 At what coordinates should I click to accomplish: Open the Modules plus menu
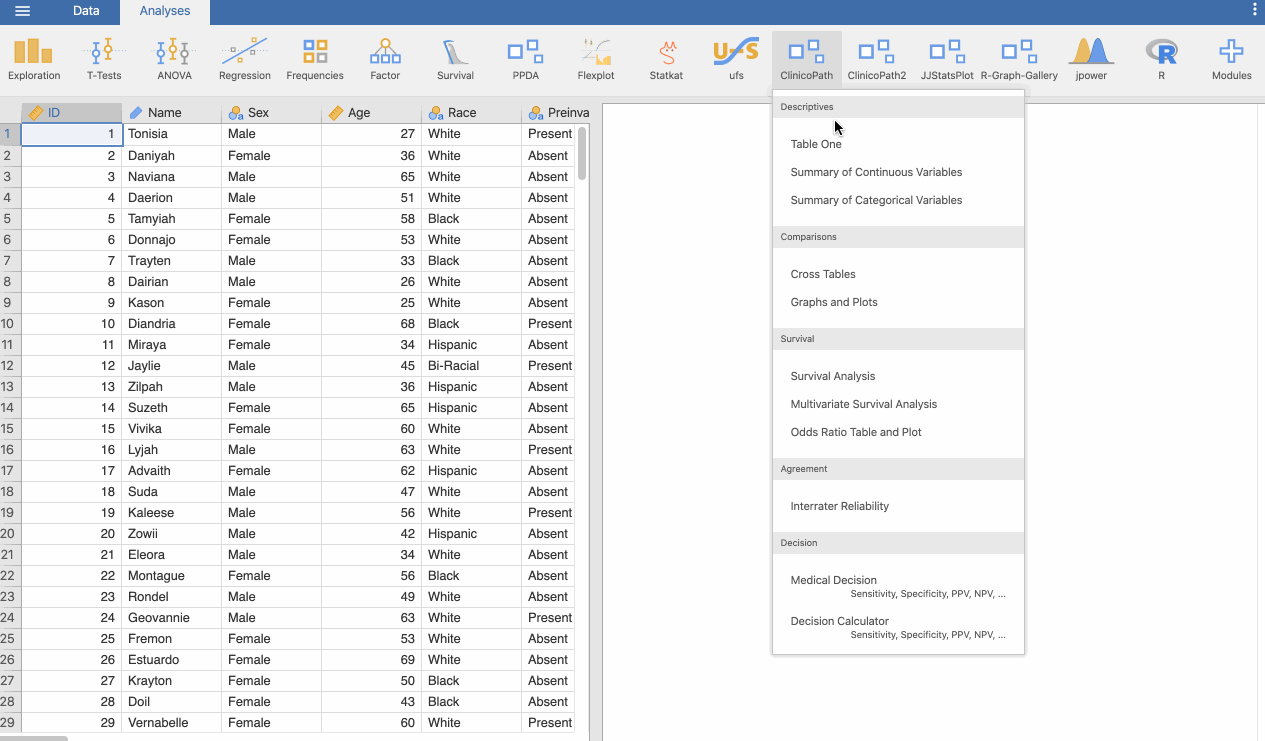[x=1231, y=60]
